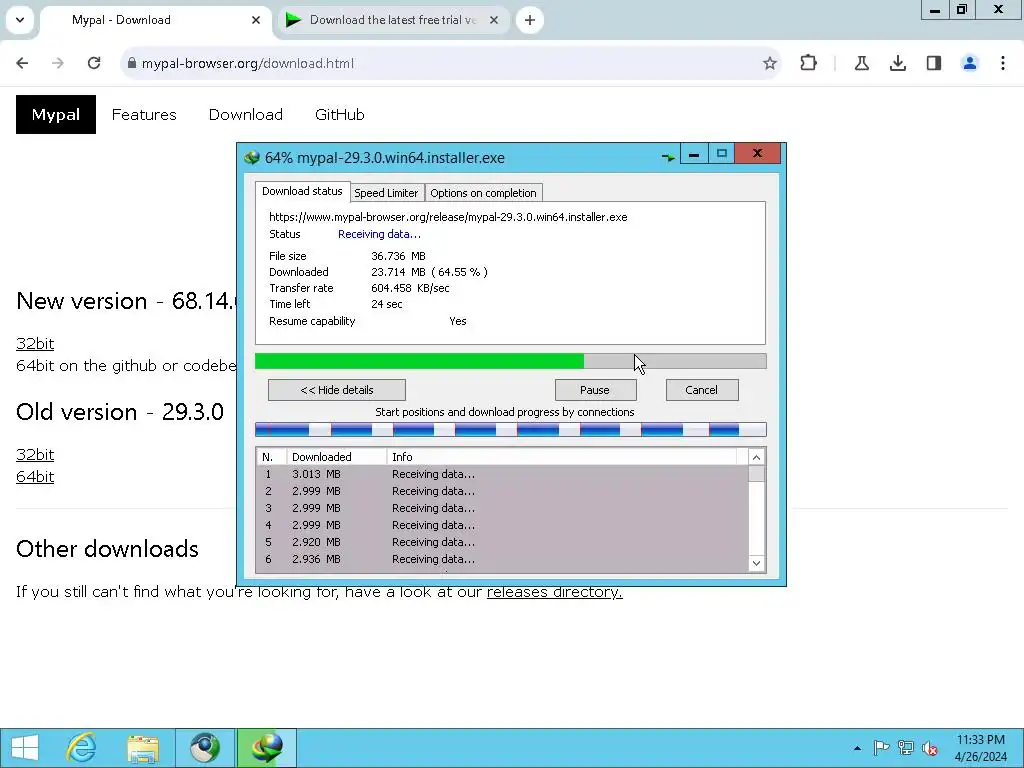Image resolution: width=1024 pixels, height=768 pixels.
Task: Switch to the Download latest free trial tab
Action: (394, 20)
